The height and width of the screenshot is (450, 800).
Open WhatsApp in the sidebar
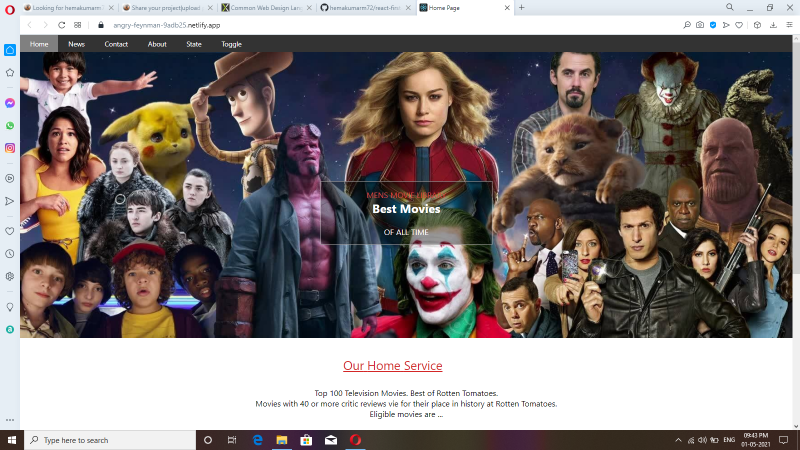[10, 126]
